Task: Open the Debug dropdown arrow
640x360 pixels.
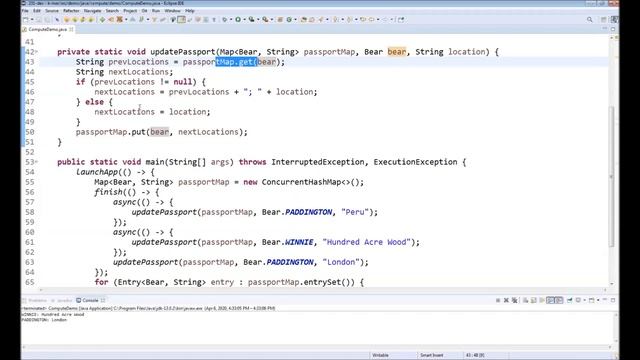Action: coord(231,19)
